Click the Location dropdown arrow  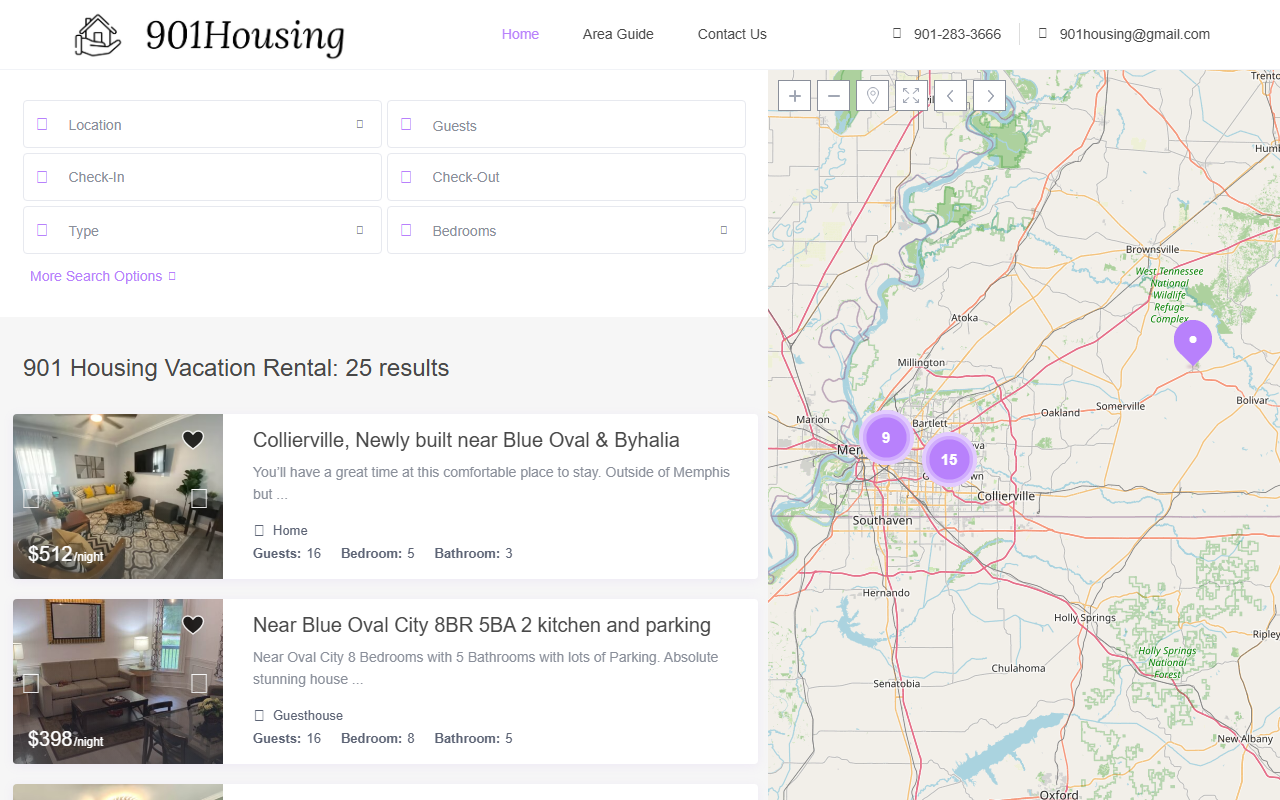(x=360, y=124)
